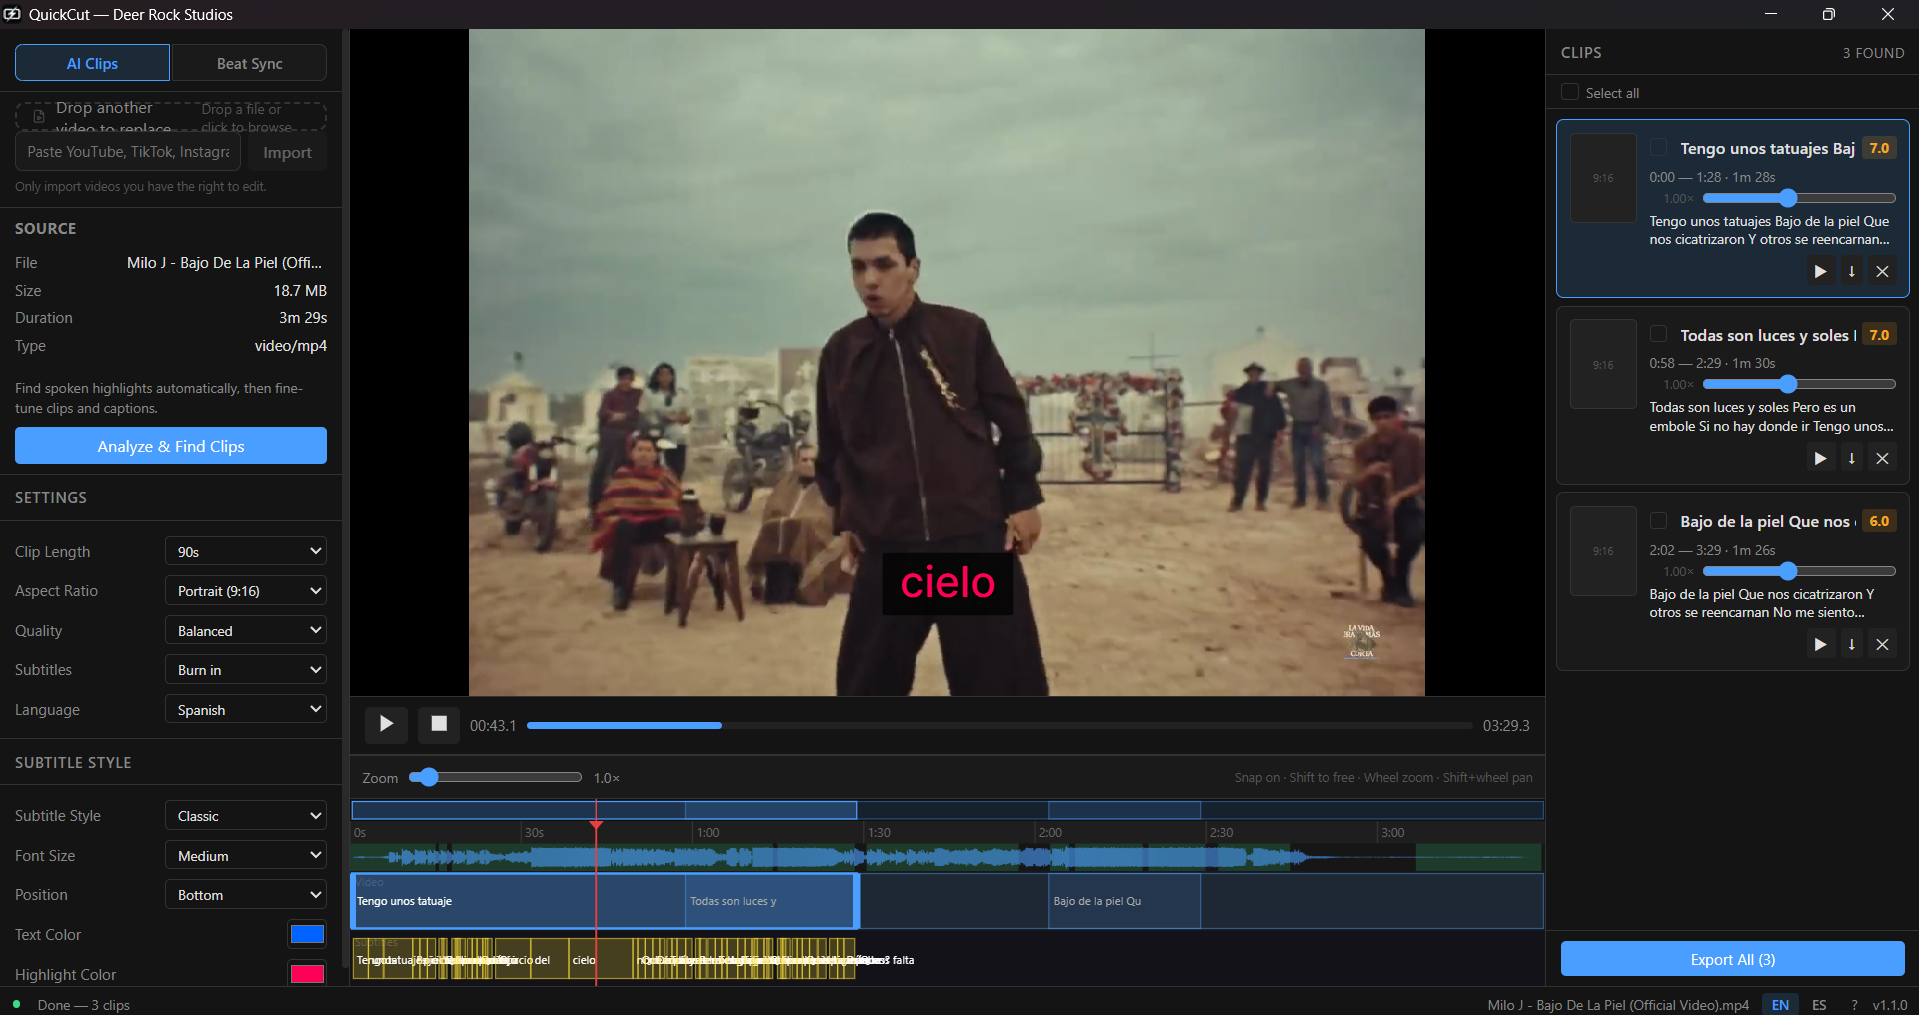Click the file name 'Milo J - Bajo De La Piel (Offi...'
Viewport: 1919px width, 1015px height.
(225, 263)
